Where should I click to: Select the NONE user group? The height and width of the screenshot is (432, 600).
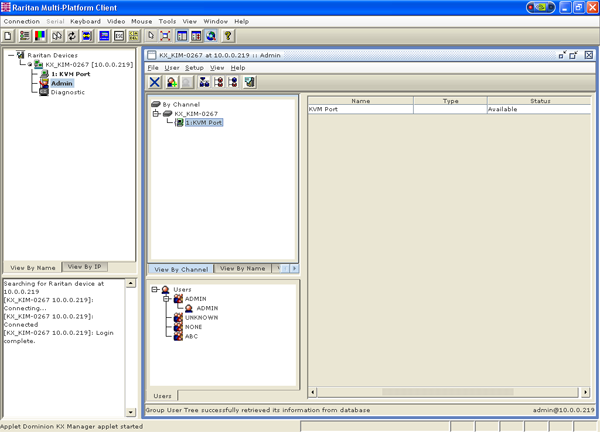(x=193, y=327)
